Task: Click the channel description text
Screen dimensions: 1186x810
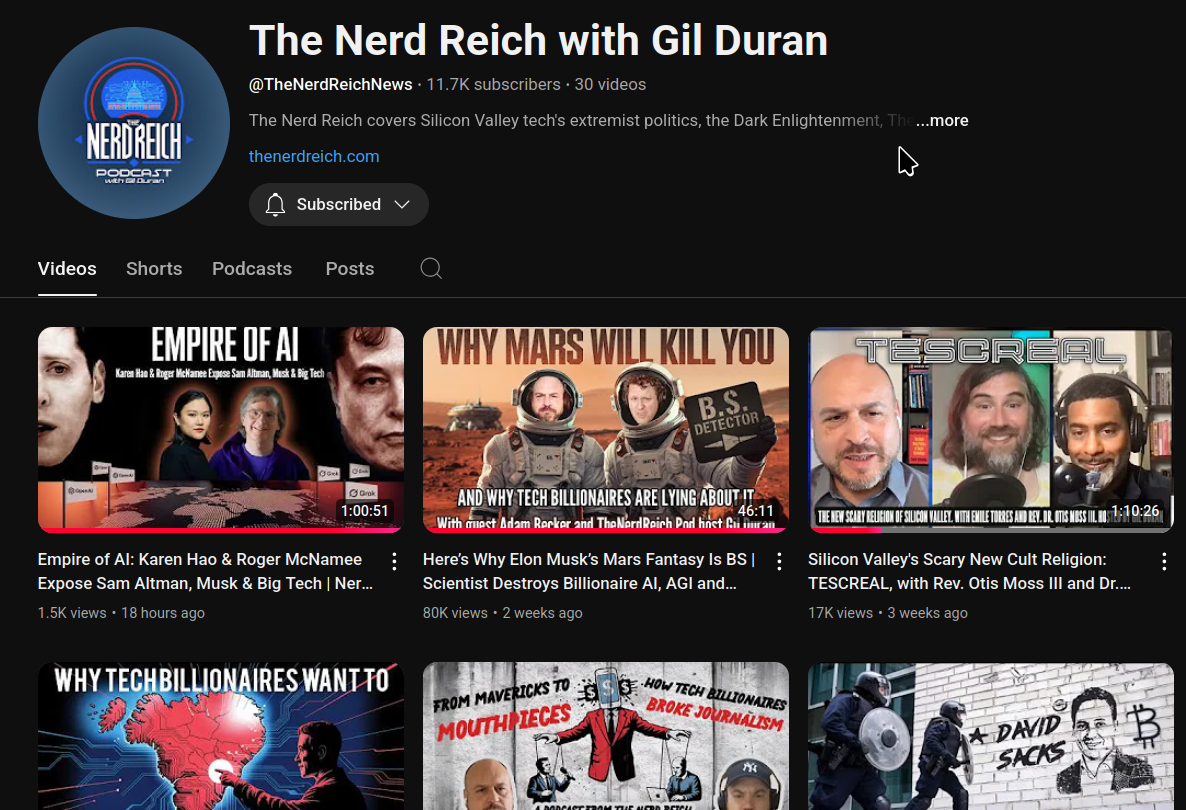Action: (581, 120)
